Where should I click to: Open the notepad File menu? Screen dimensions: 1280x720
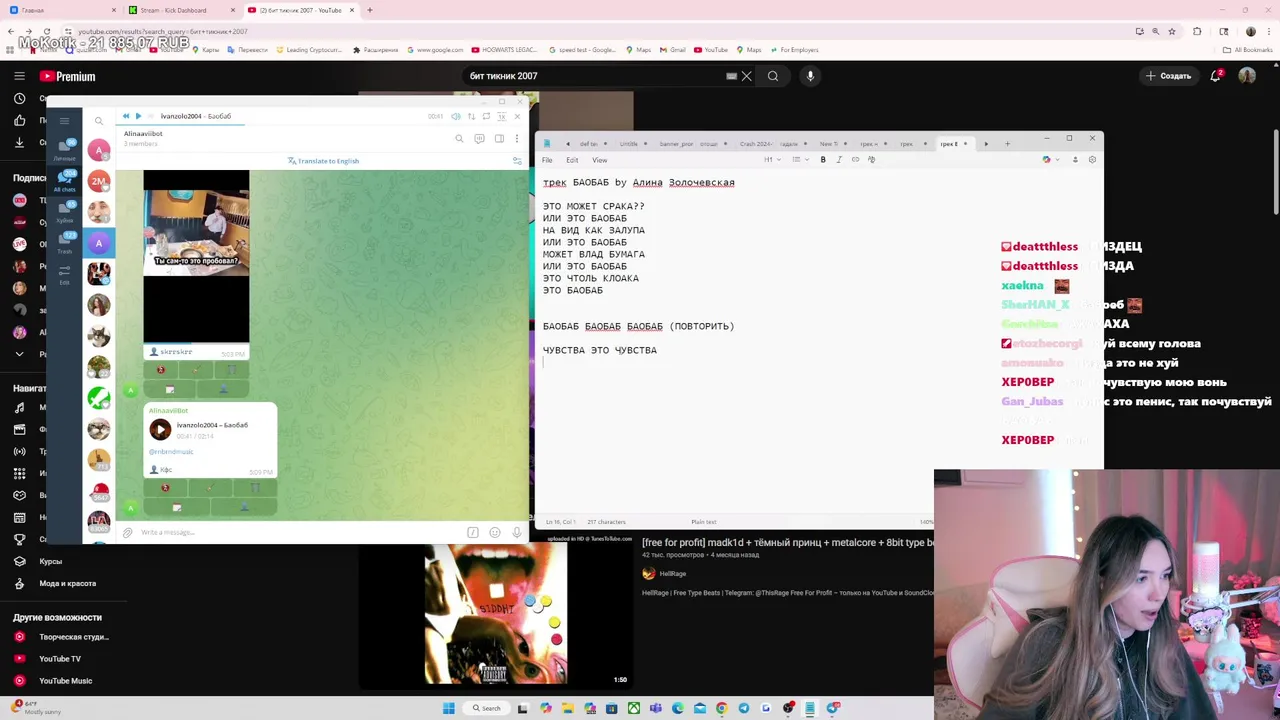547,160
